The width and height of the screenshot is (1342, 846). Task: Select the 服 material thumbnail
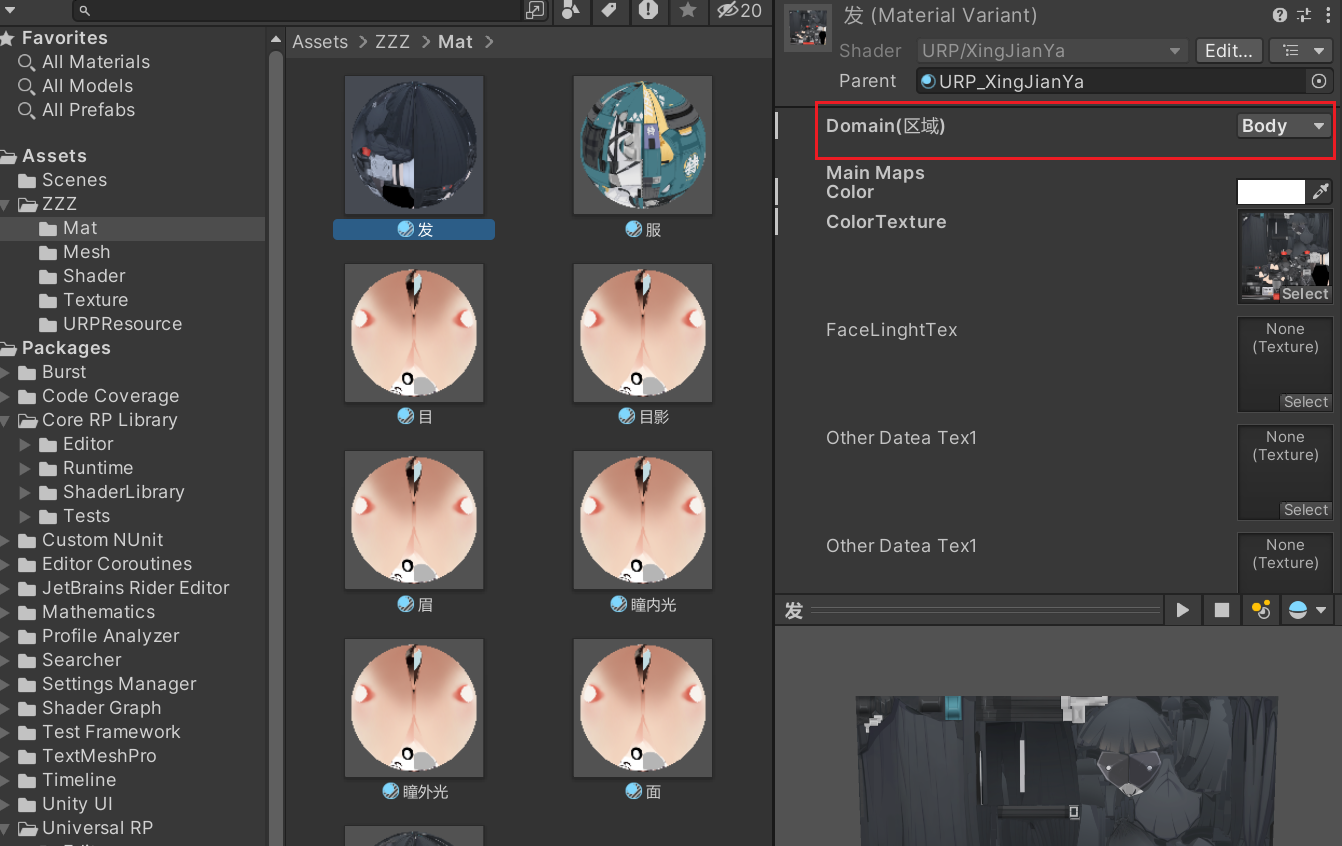(642, 145)
